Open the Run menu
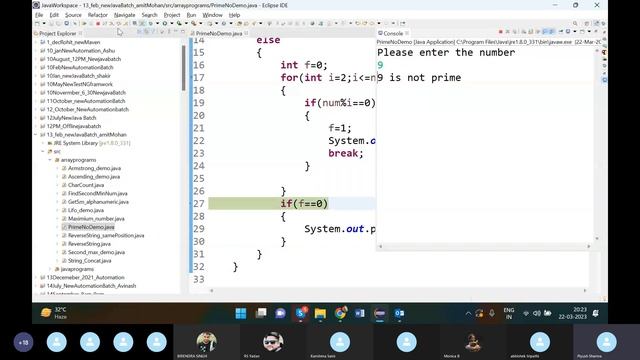The height and width of the screenshot is (360, 640). point(191,15)
